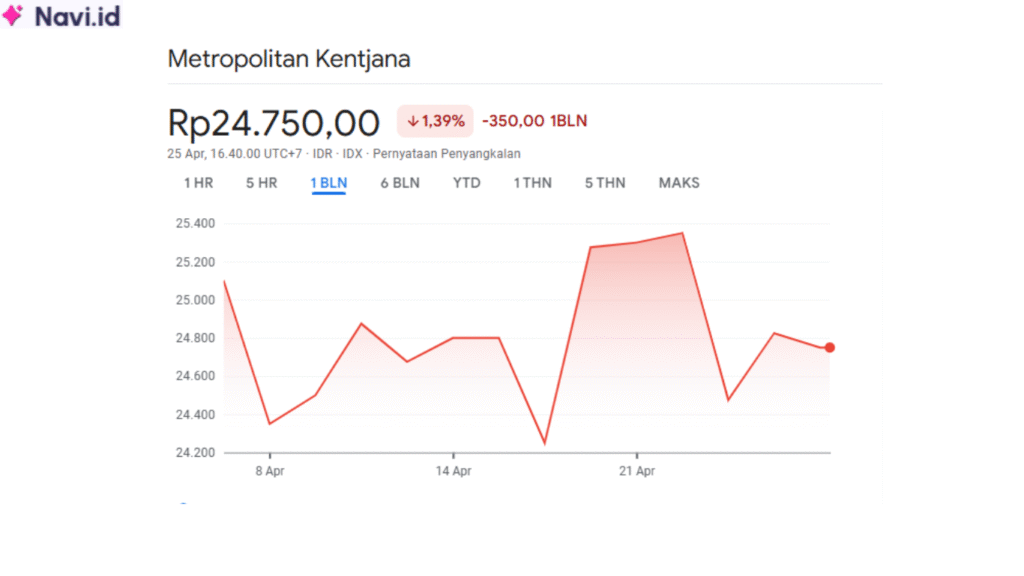Open the 1 THN chart period

[532, 183]
